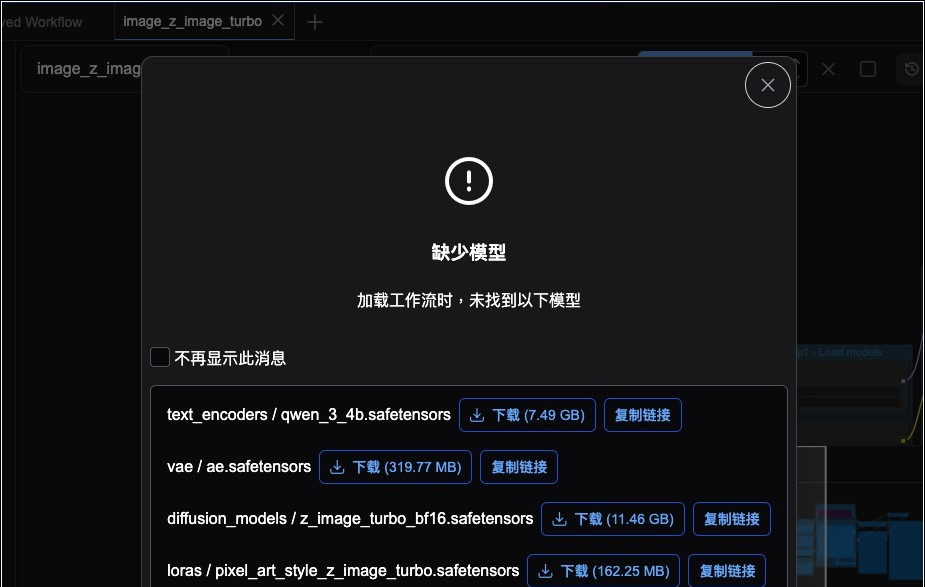The height and width of the screenshot is (587, 925).
Task: Download pixel_art_style_z_image_turbo.safetensors
Action: (603, 570)
